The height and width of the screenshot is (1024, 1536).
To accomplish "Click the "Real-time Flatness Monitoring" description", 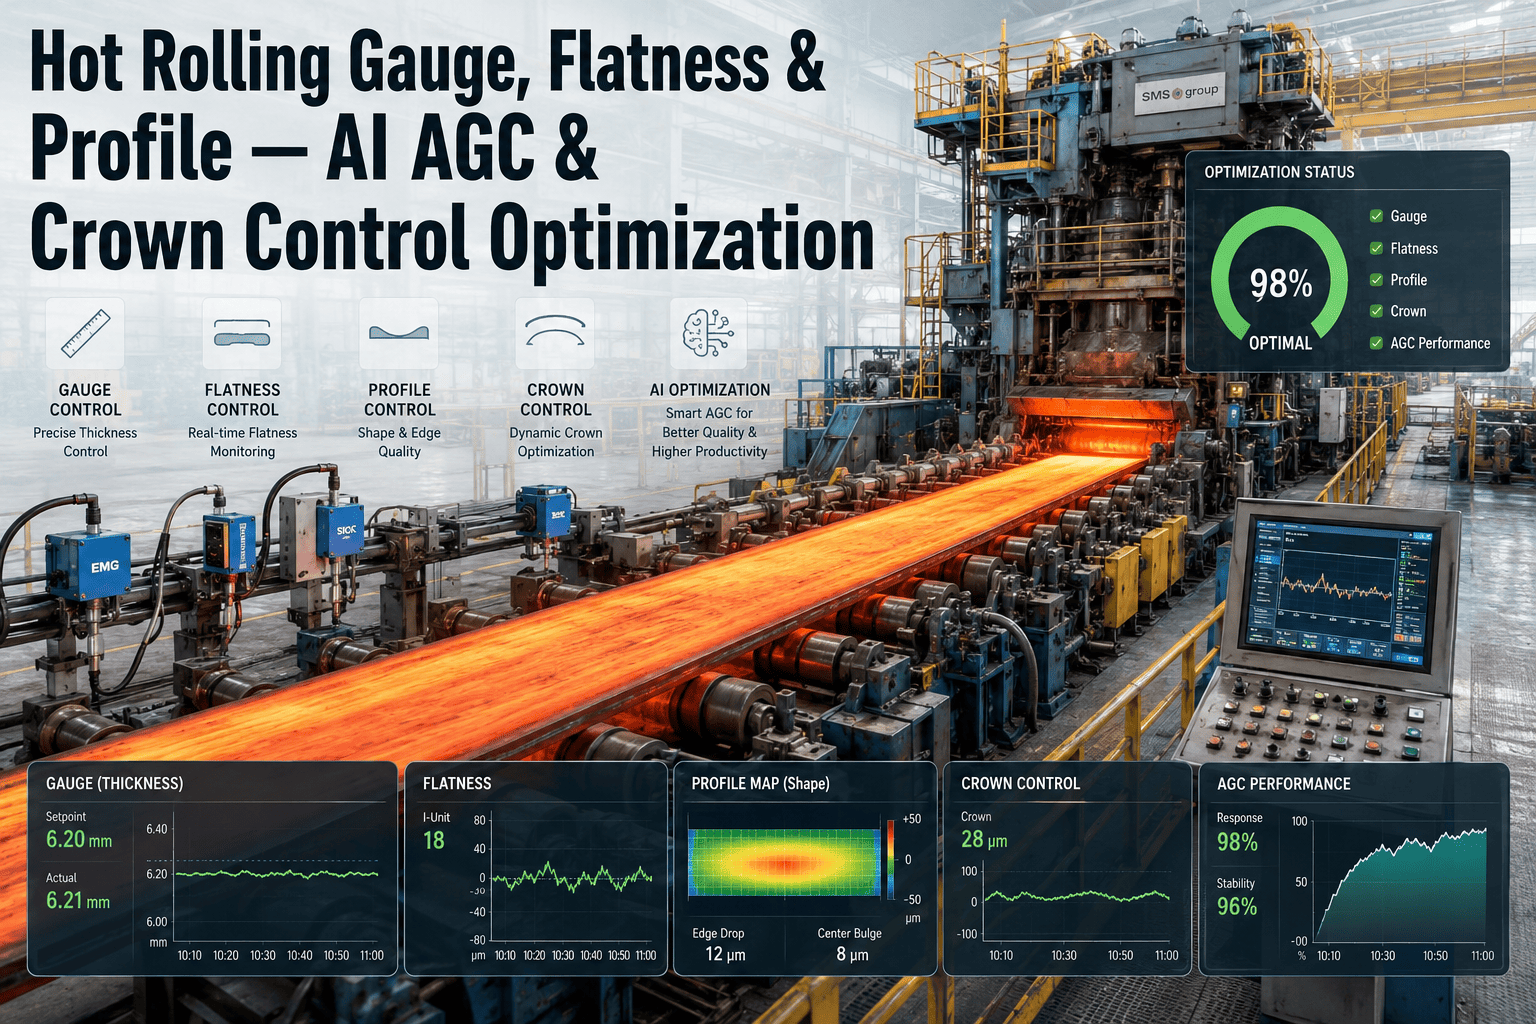I will point(242,442).
